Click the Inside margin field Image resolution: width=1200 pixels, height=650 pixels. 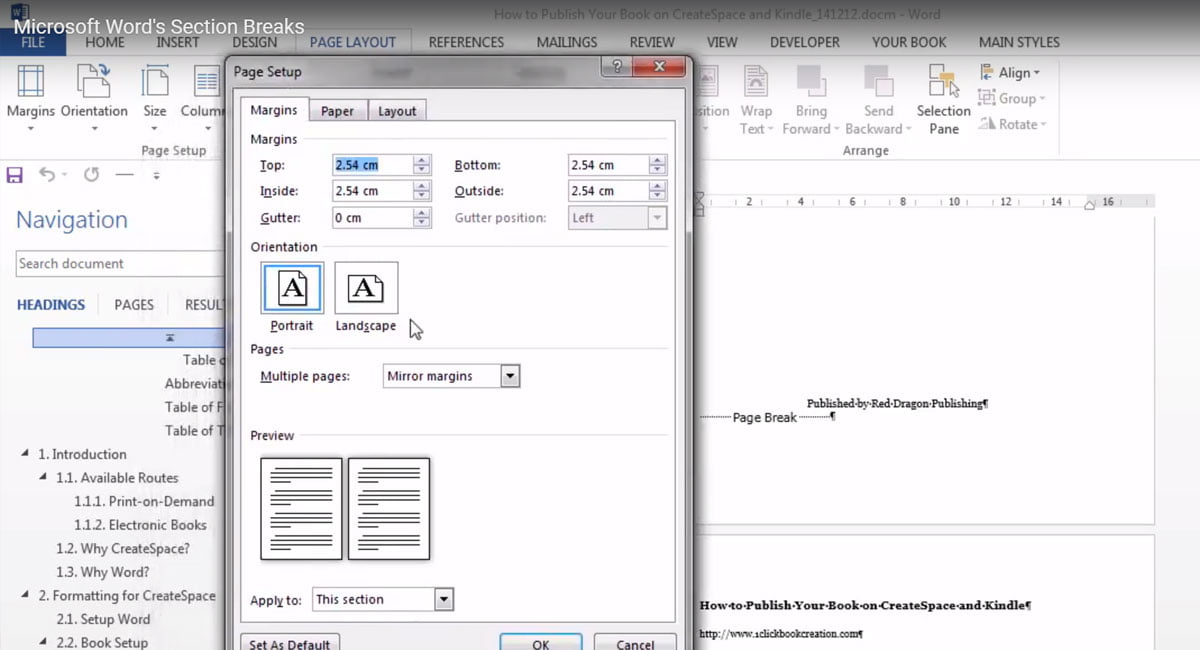coord(373,191)
